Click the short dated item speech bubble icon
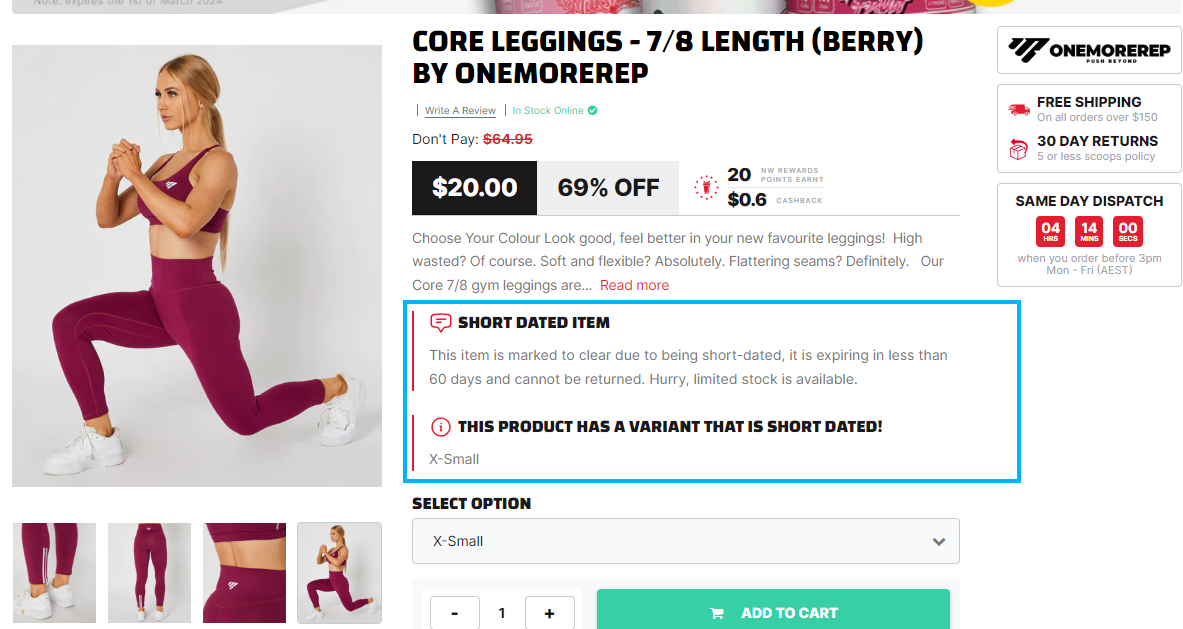 click(x=440, y=323)
